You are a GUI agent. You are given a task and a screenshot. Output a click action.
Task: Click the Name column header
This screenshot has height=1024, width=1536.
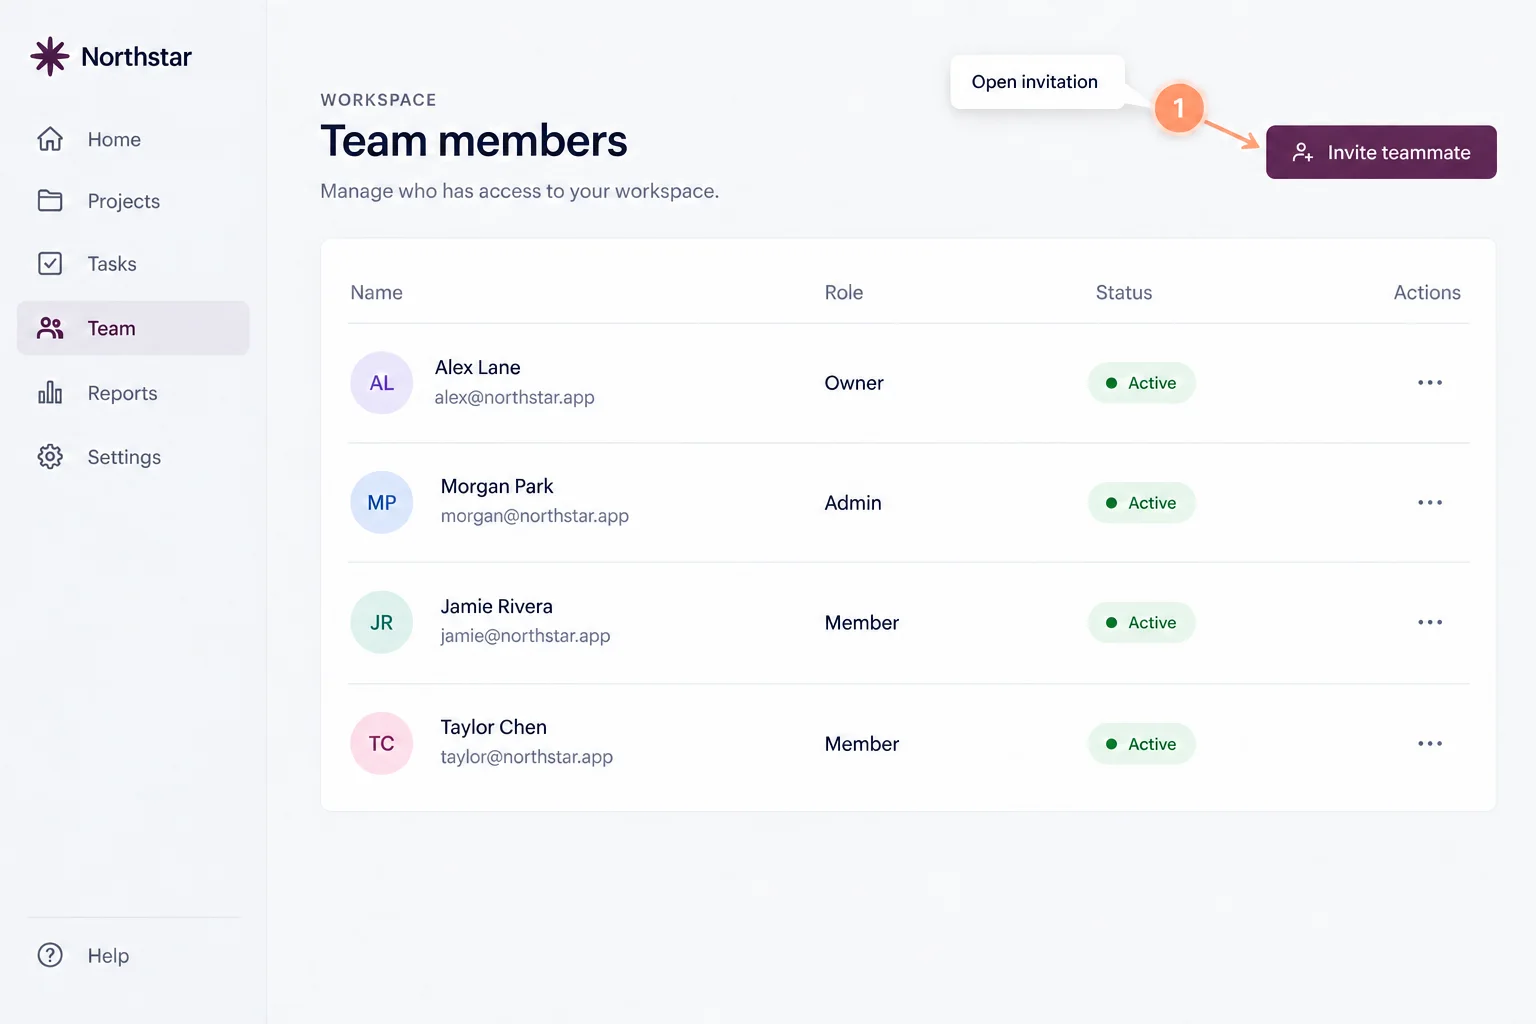[x=376, y=292]
